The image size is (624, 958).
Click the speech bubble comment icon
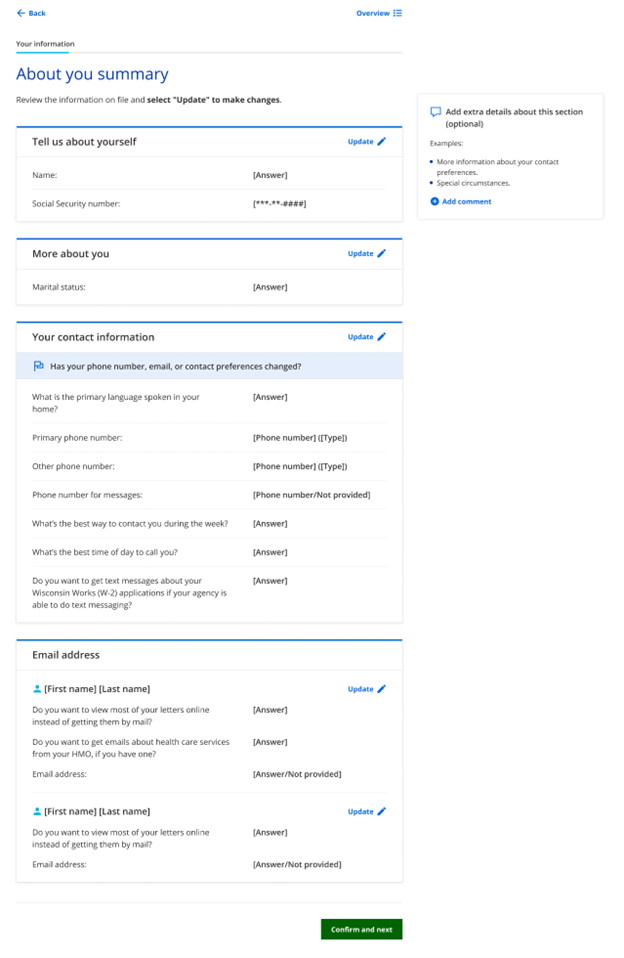pyautogui.click(x=435, y=112)
